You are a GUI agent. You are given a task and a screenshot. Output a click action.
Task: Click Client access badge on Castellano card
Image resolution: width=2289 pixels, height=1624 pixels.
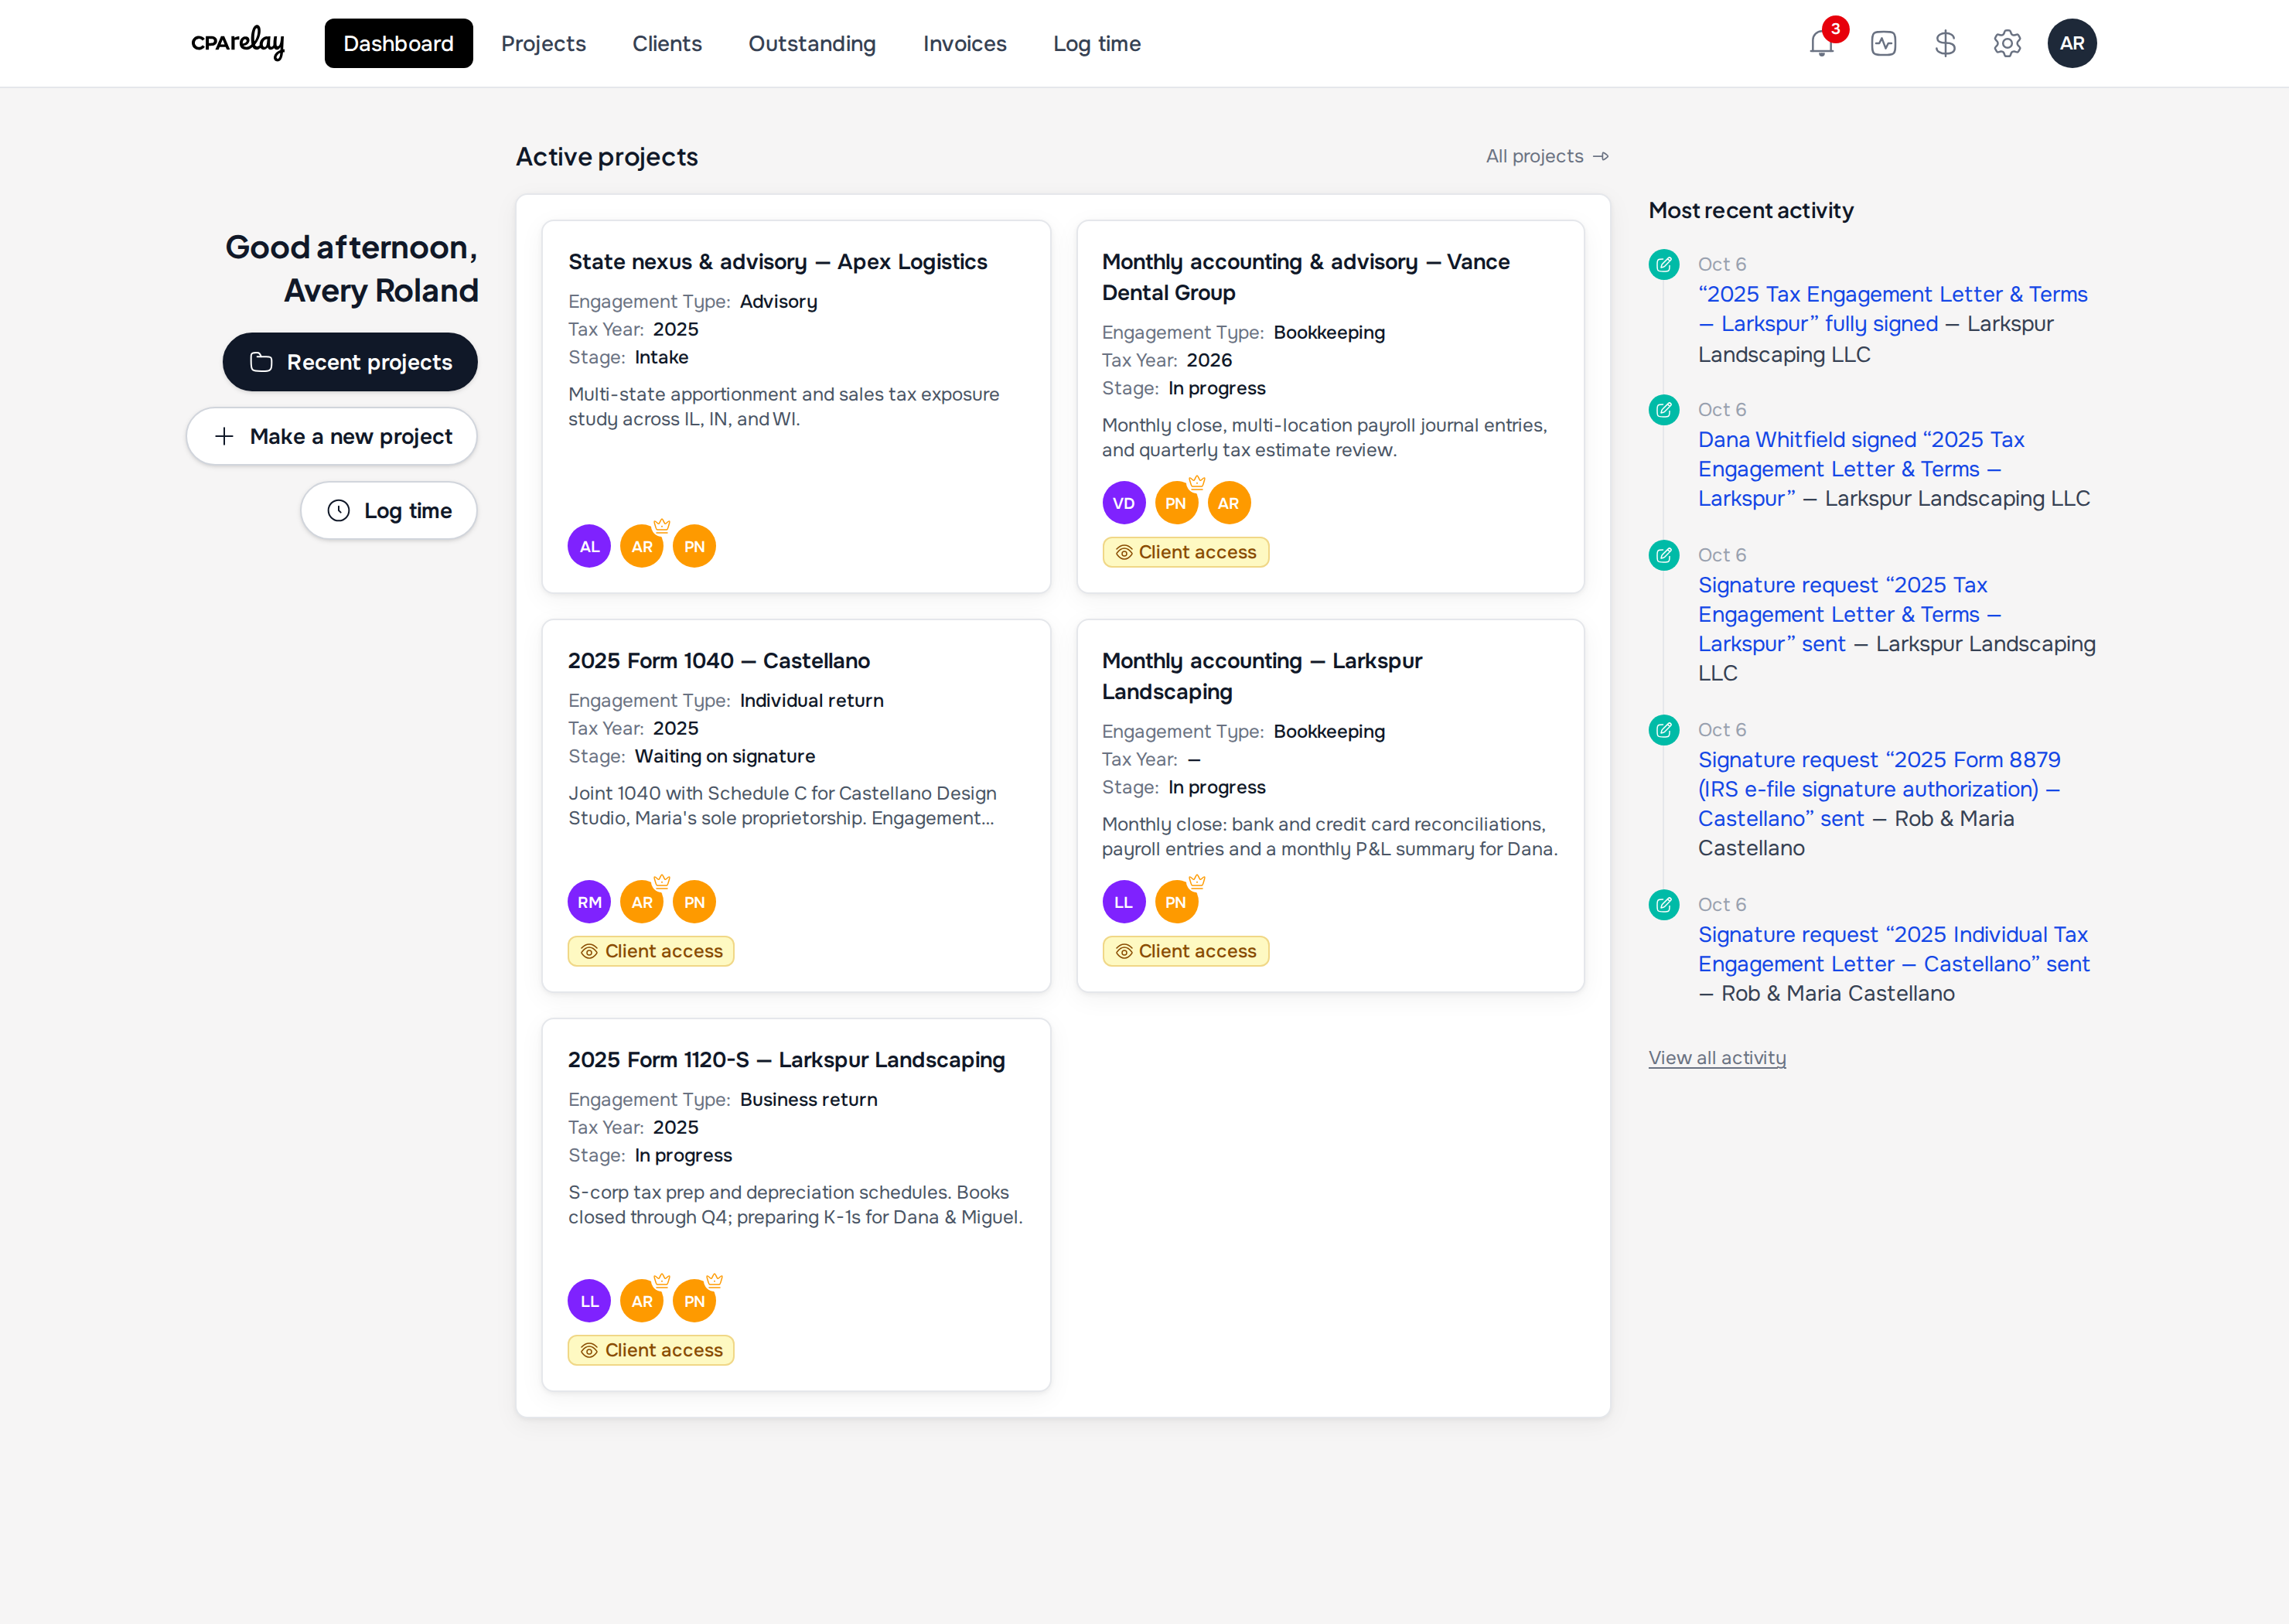[651, 951]
